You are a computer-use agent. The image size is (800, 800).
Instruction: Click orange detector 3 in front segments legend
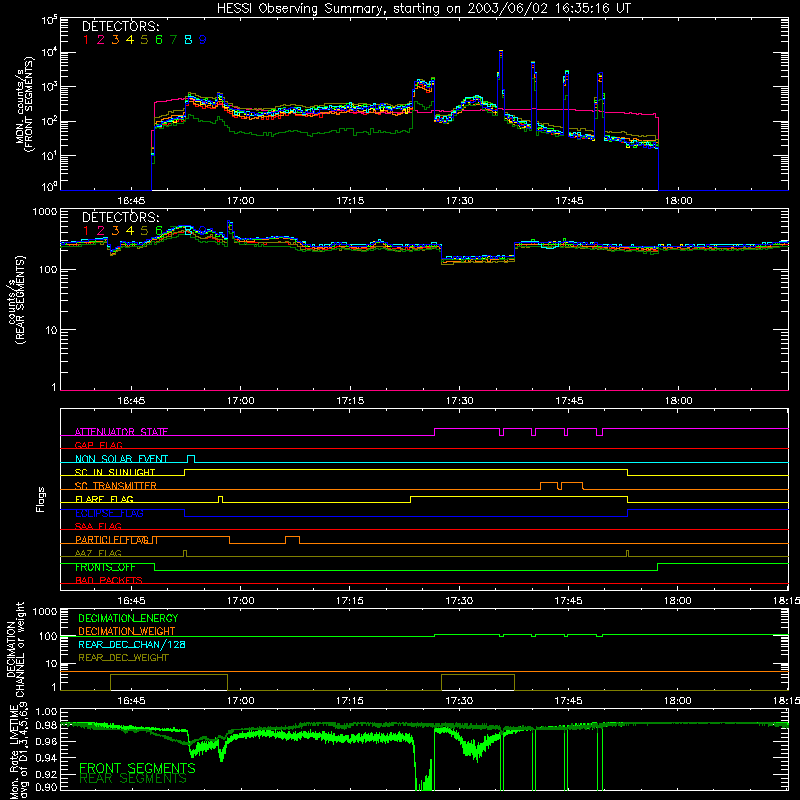(x=115, y=40)
